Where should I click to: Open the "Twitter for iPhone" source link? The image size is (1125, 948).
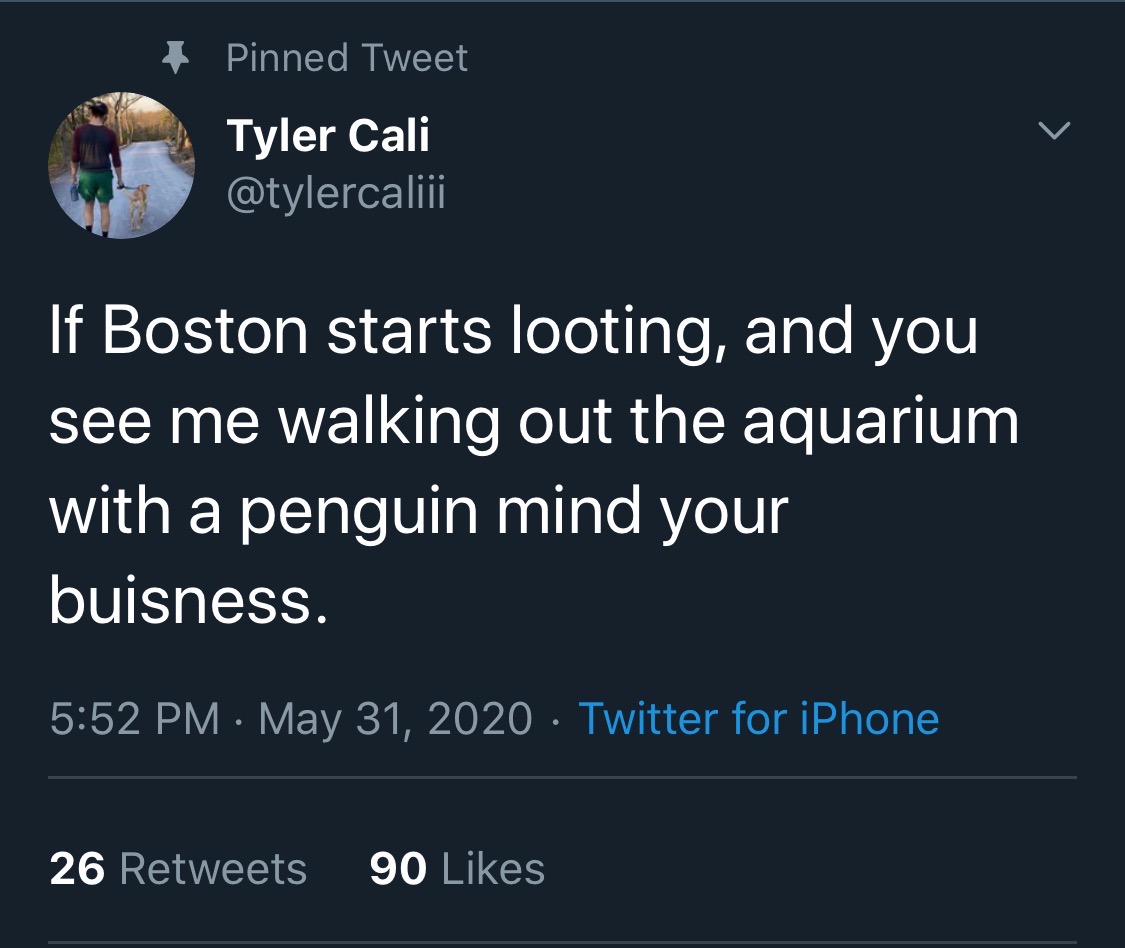[758, 718]
